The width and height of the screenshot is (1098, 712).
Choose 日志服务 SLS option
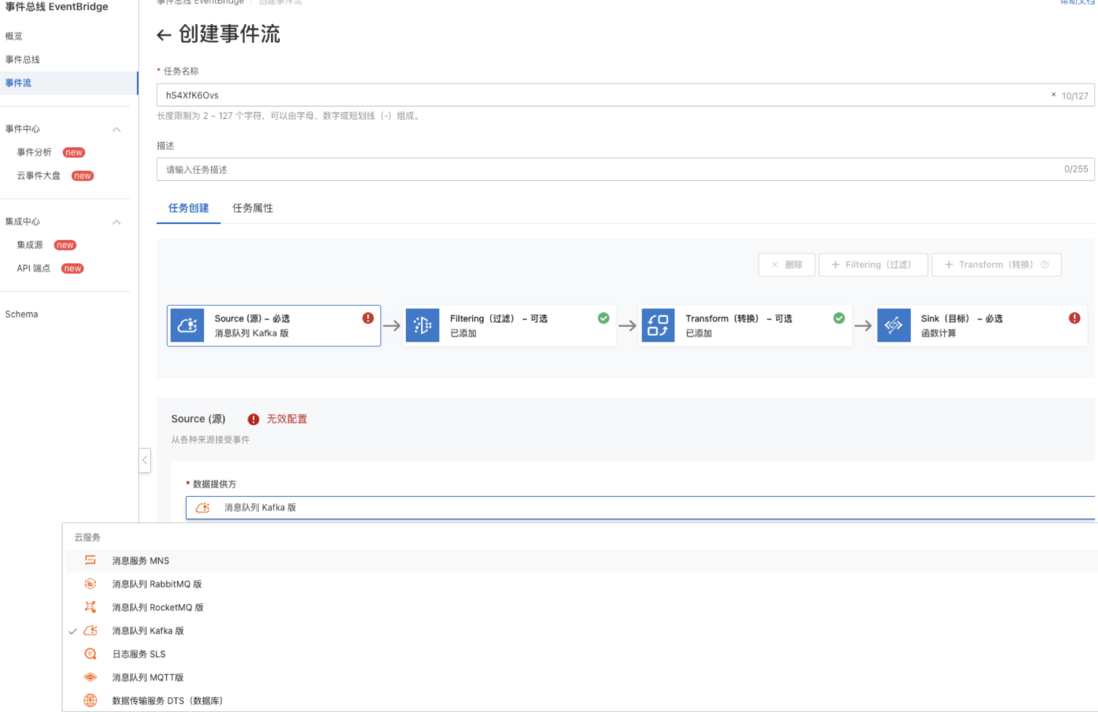click(x=580, y=654)
